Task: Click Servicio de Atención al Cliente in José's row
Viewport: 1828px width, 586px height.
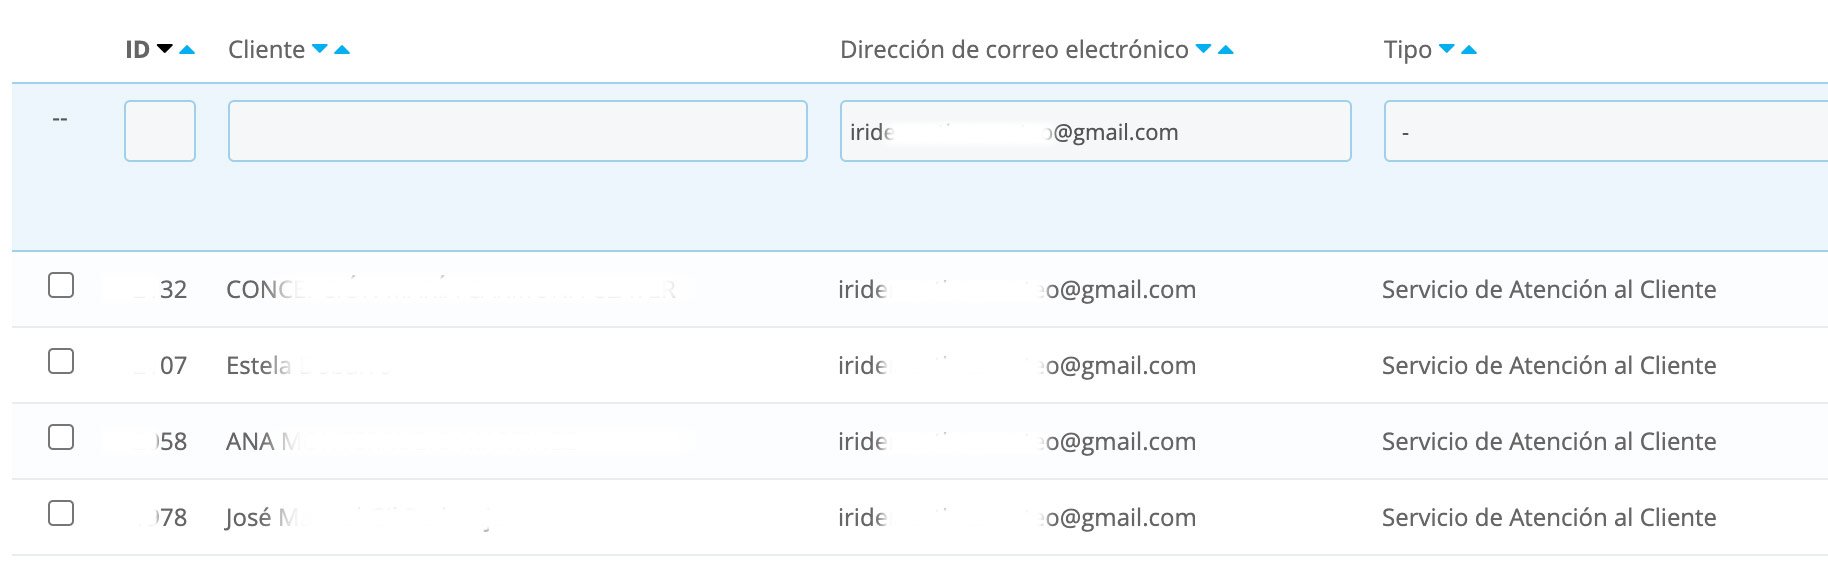Action: [1548, 518]
